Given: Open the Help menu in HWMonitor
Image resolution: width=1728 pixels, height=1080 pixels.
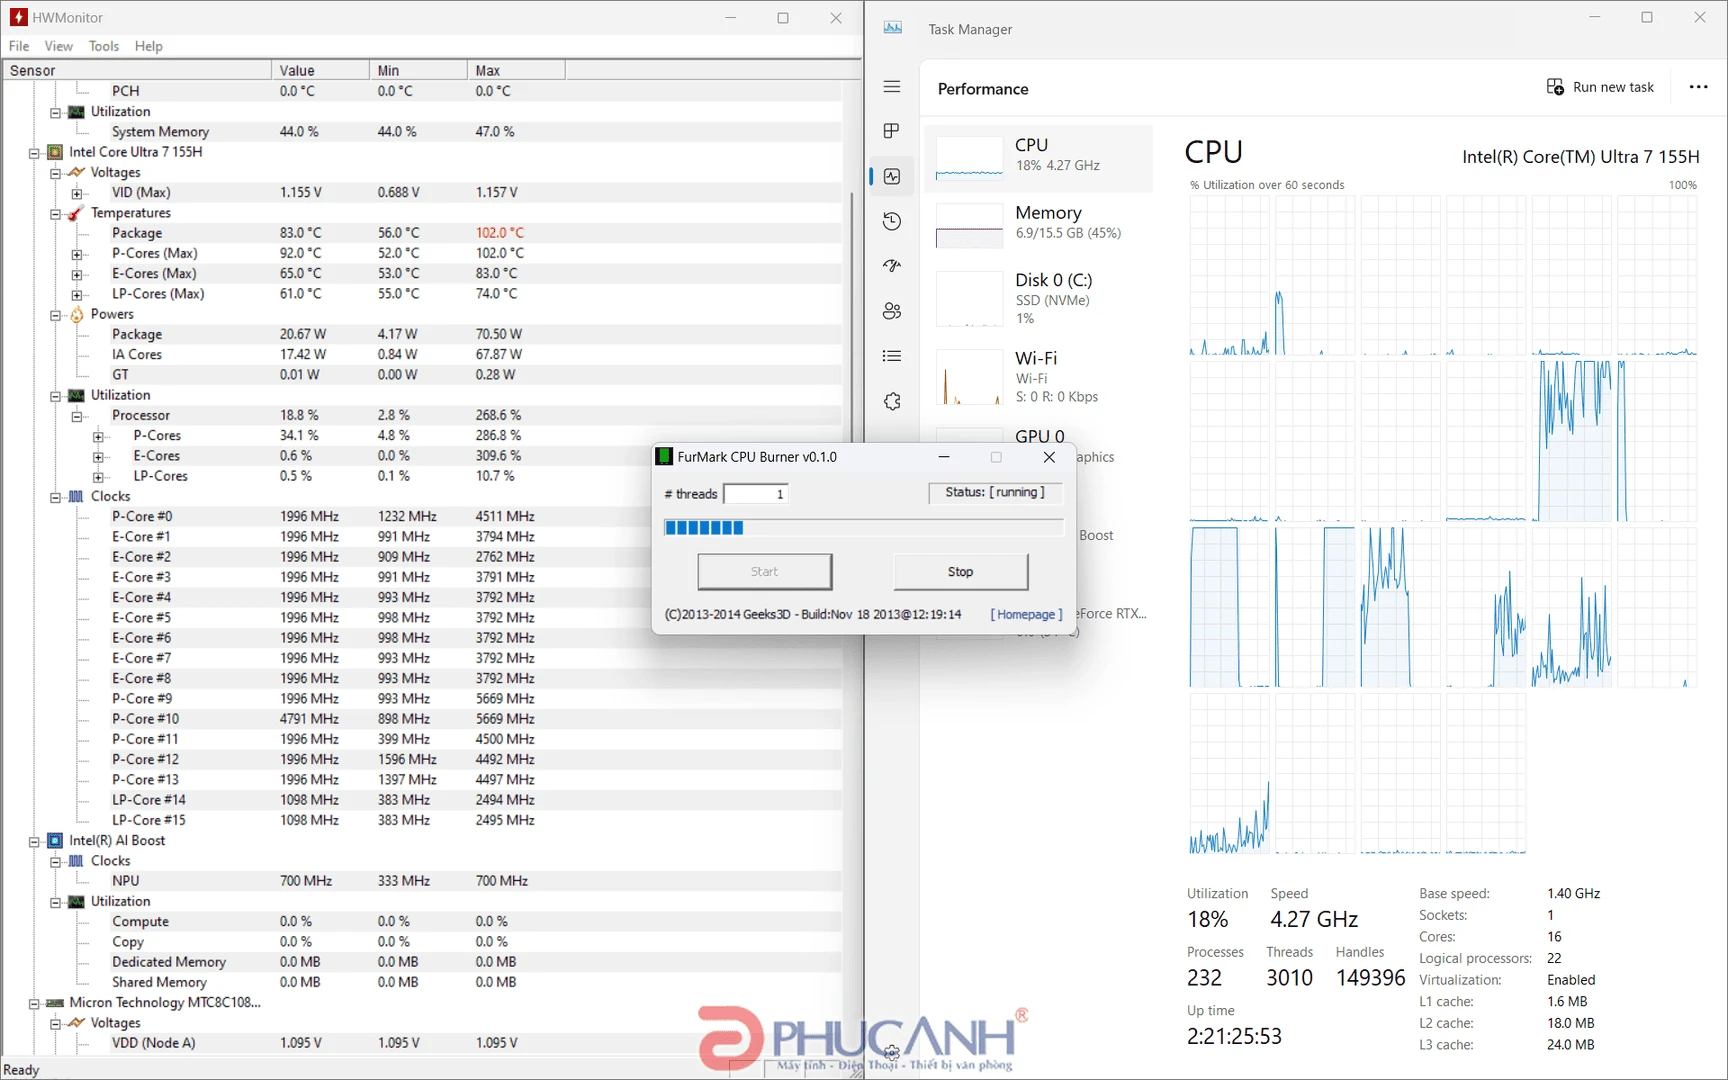Looking at the screenshot, I should pos(149,46).
